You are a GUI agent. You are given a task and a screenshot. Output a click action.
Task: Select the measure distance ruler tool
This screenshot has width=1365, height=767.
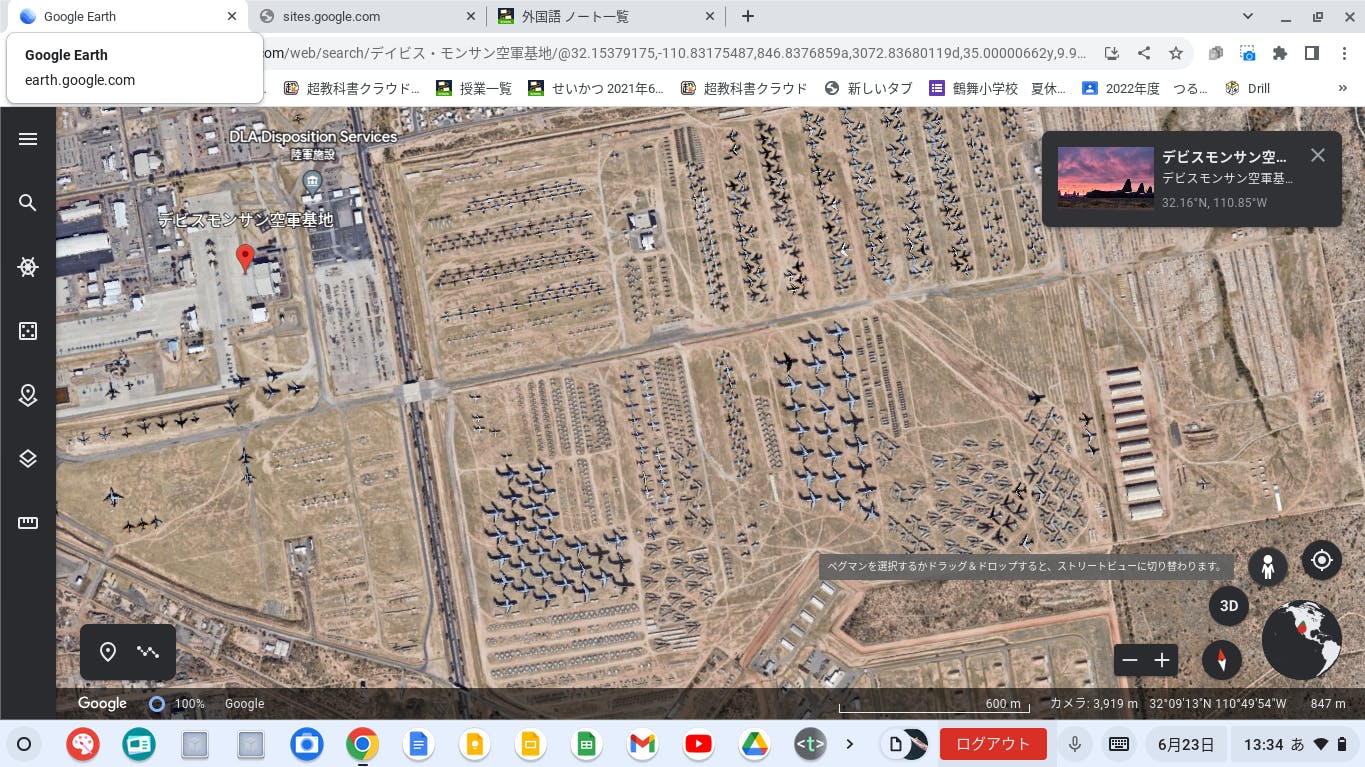pos(28,523)
